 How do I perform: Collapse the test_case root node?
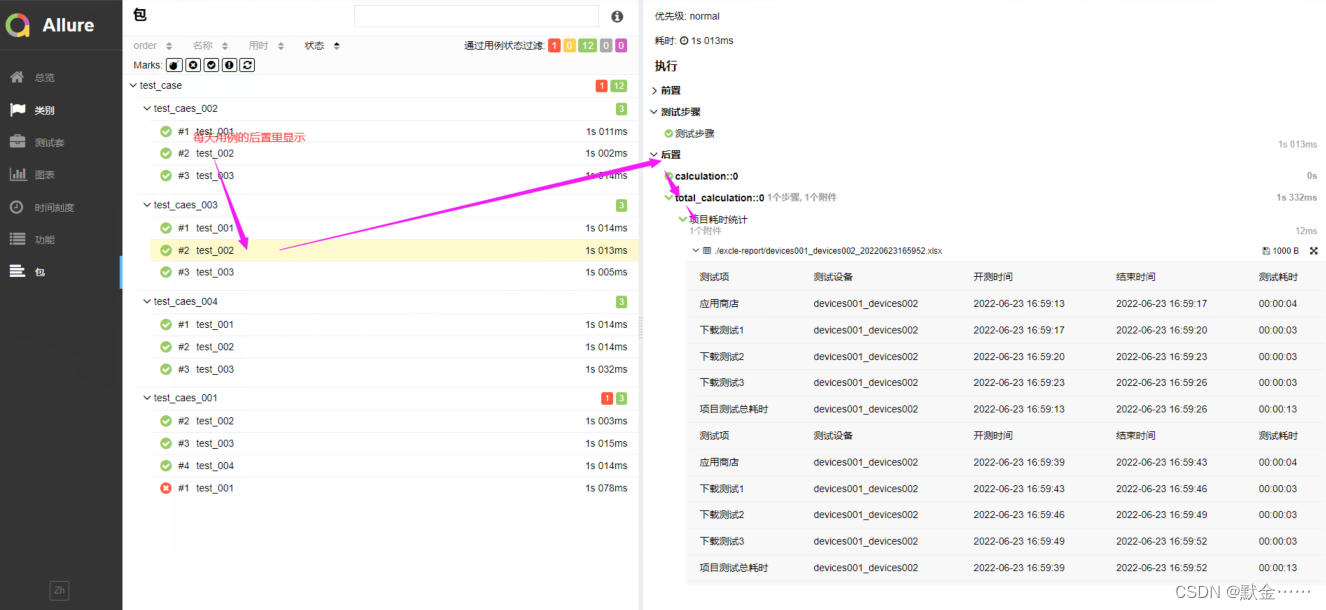[134, 86]
